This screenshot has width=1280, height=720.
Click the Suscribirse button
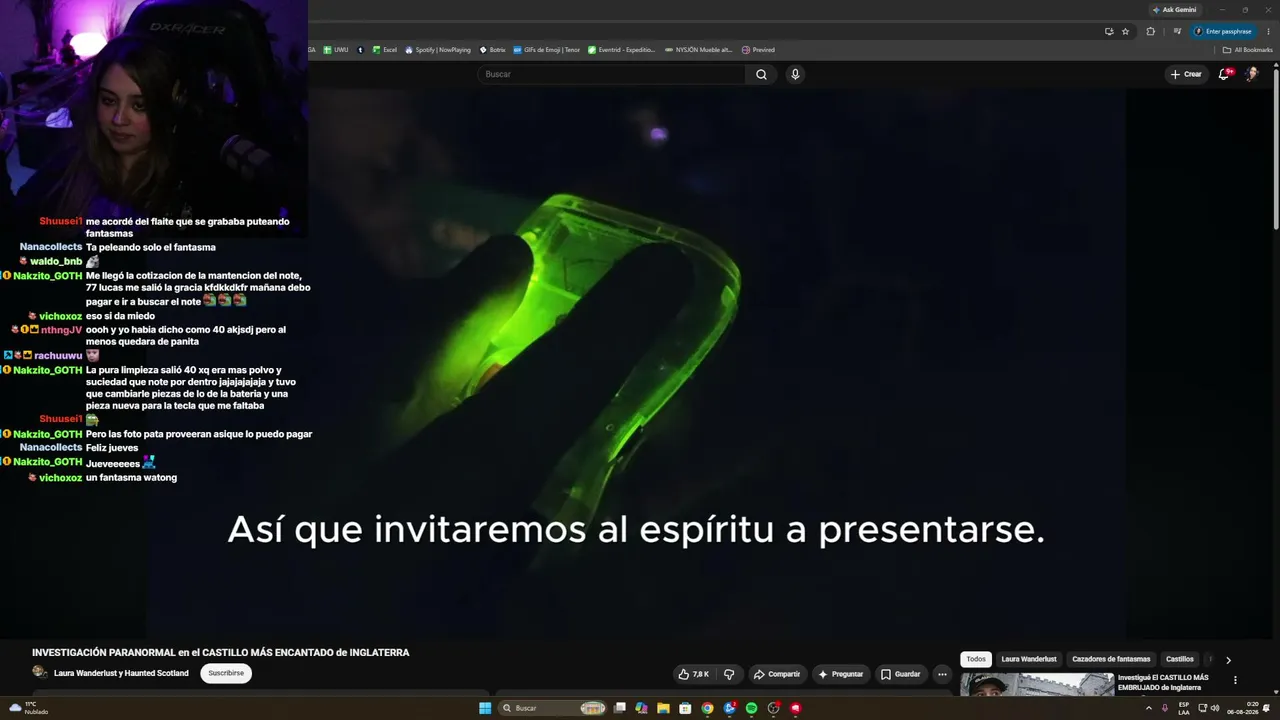[226, 673]
